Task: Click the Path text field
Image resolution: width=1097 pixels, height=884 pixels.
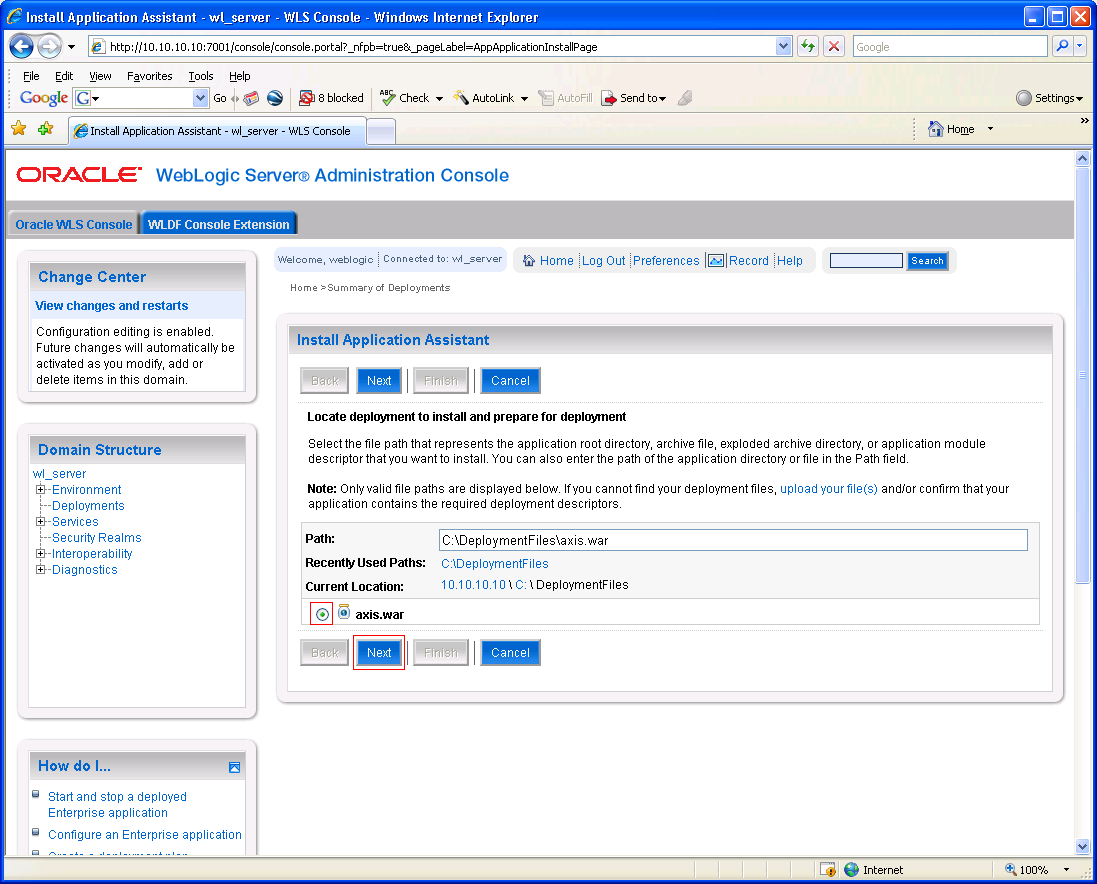Action: point(733,540)
